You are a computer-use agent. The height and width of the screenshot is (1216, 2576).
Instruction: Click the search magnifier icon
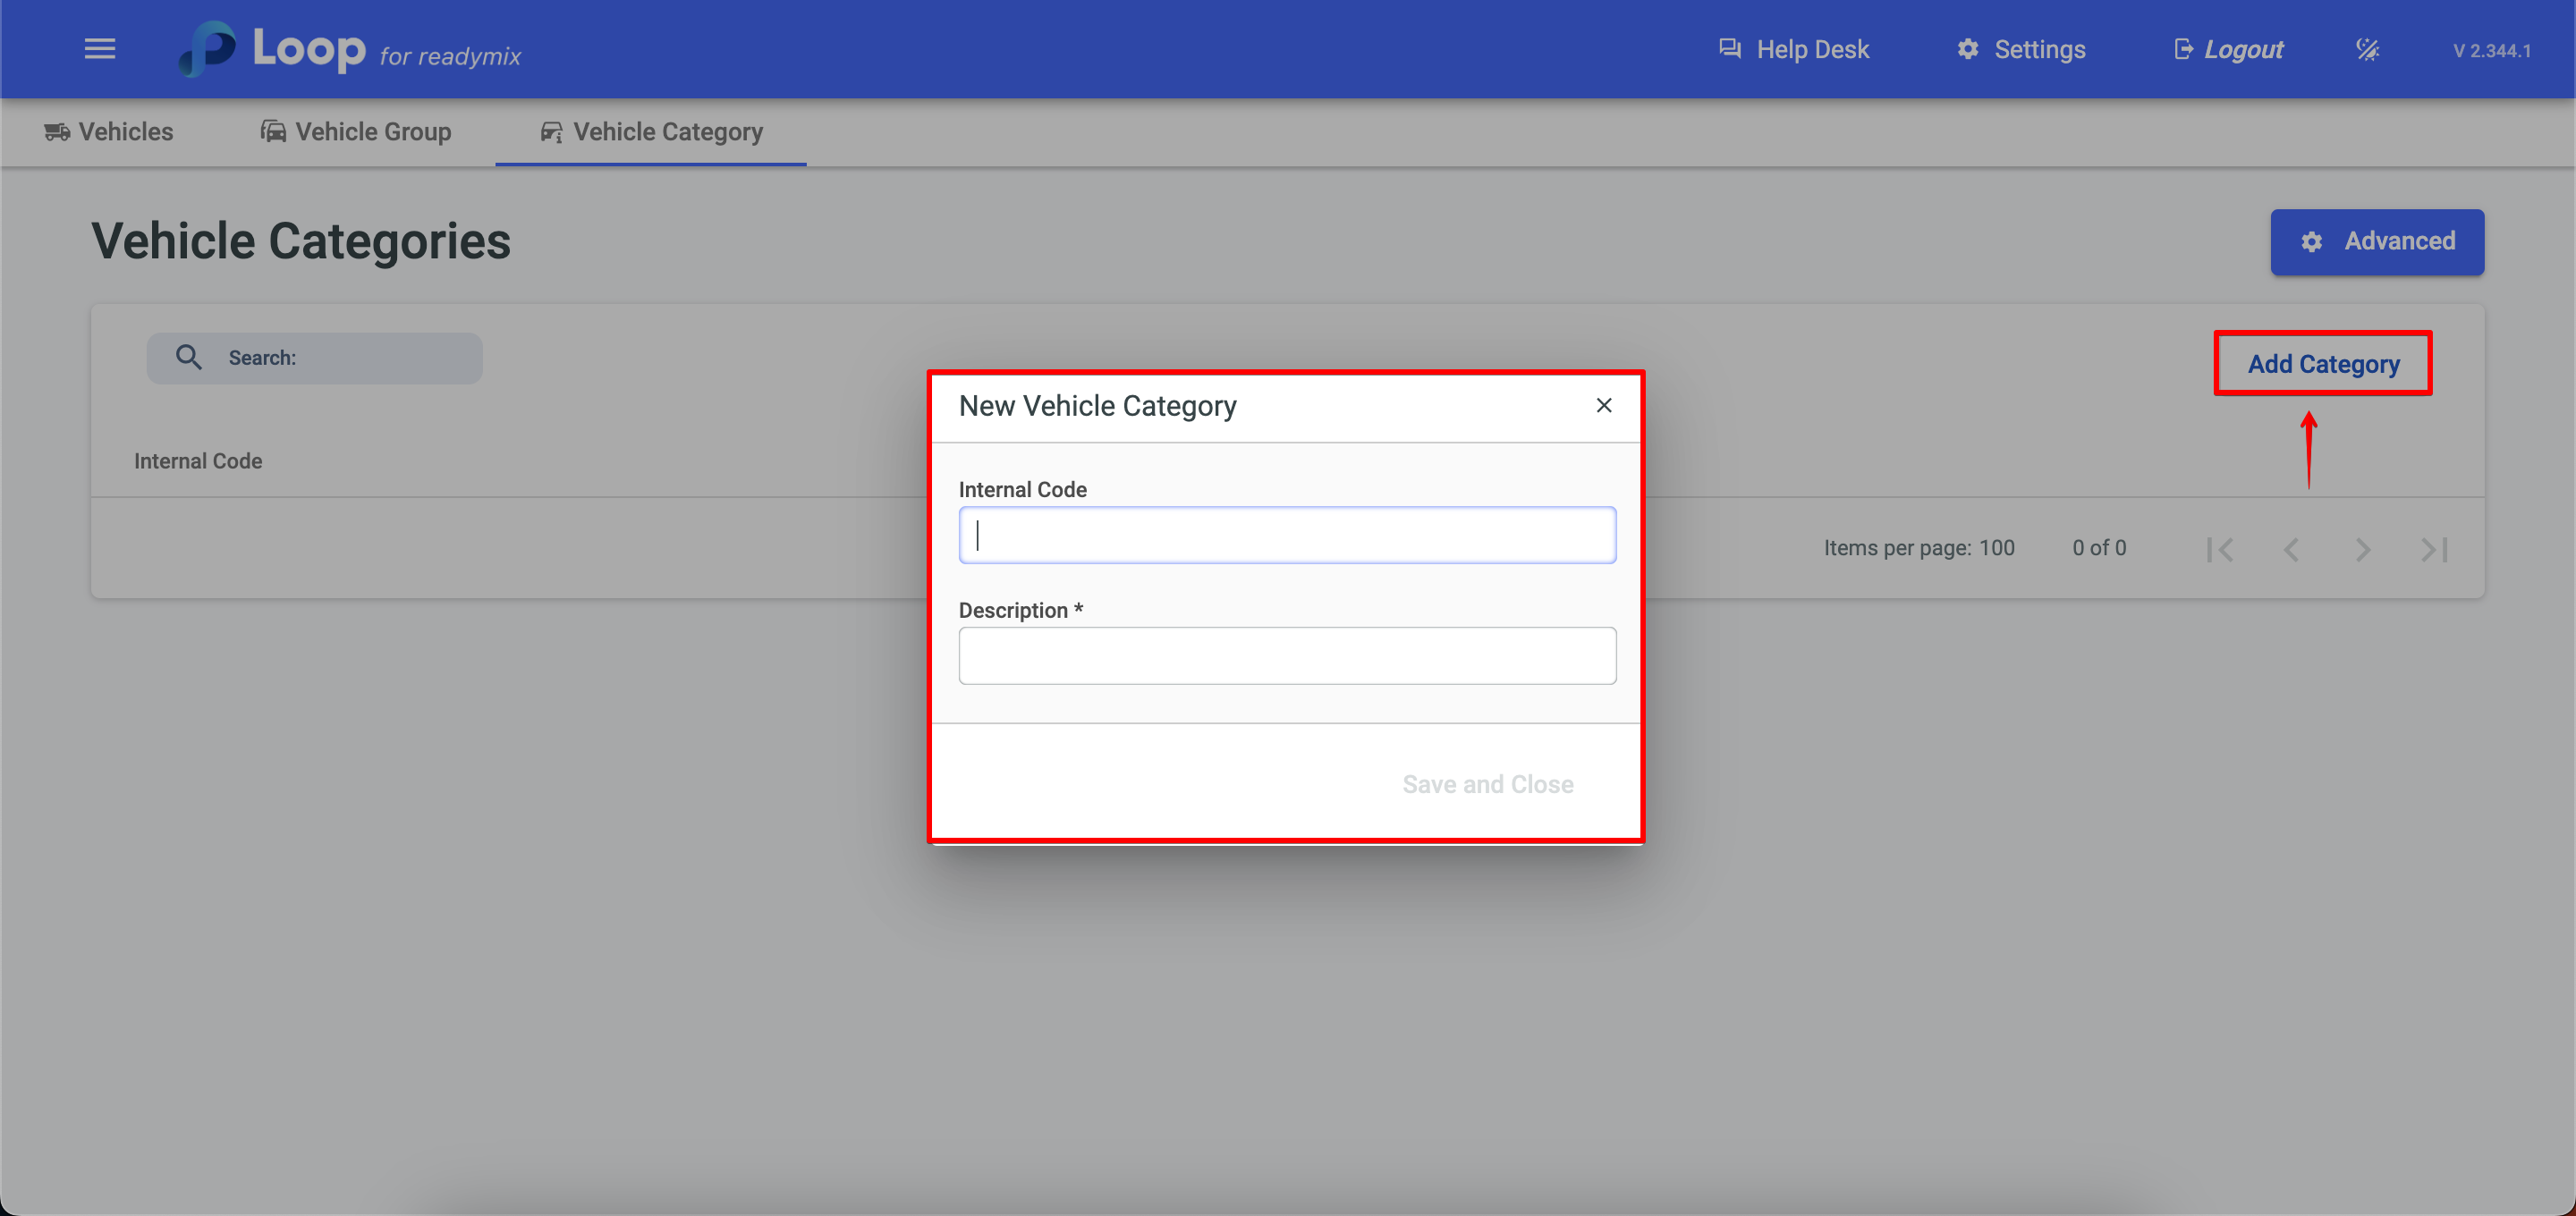tap(189, 357)
